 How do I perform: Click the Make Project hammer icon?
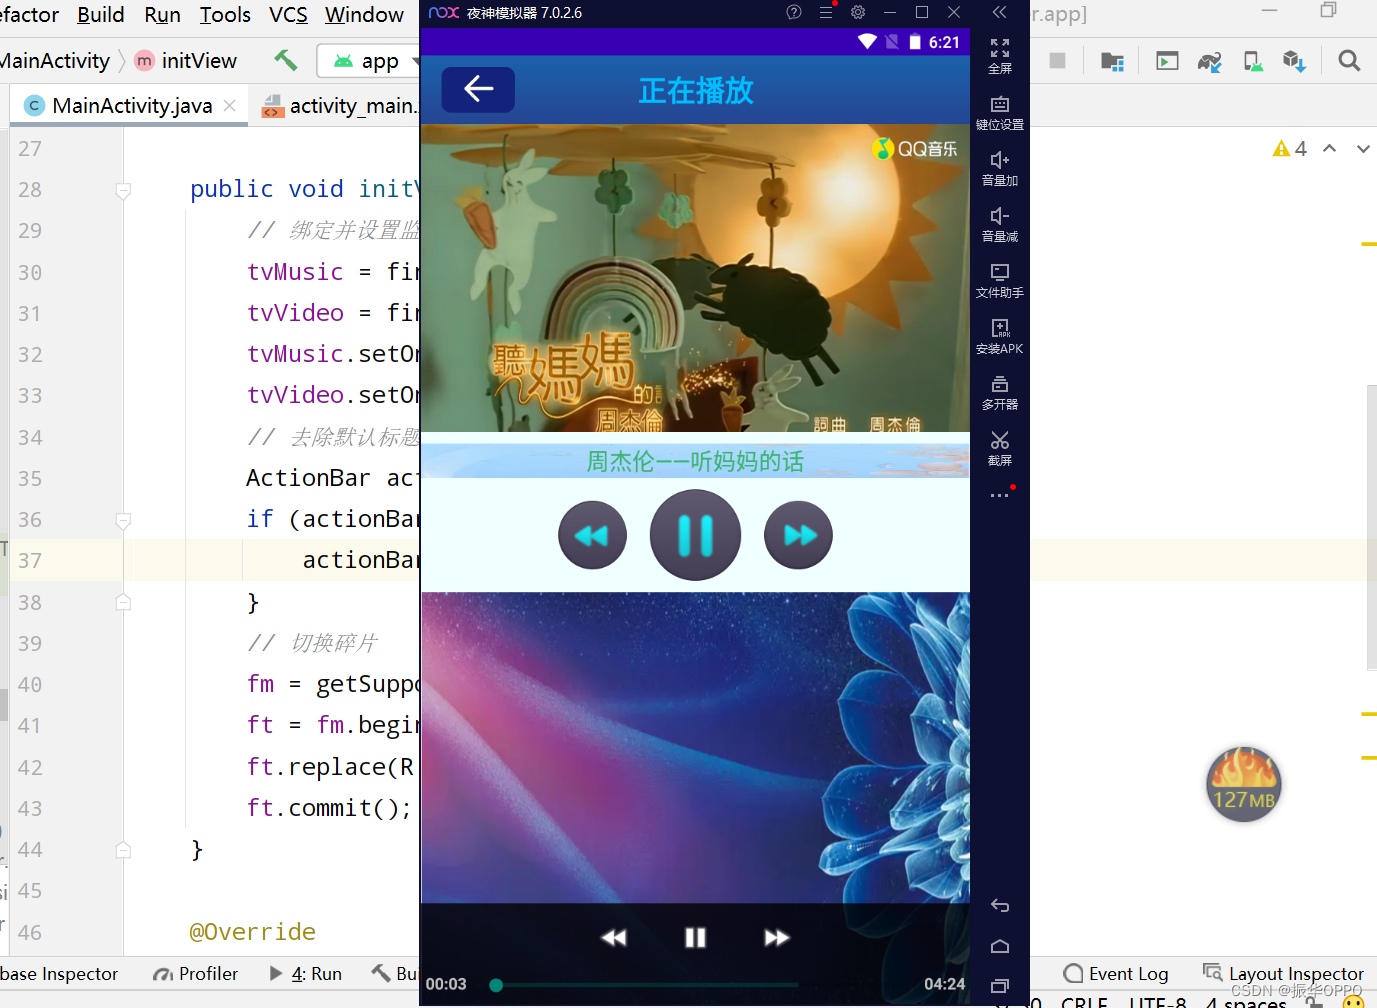(x=286, y=60)
